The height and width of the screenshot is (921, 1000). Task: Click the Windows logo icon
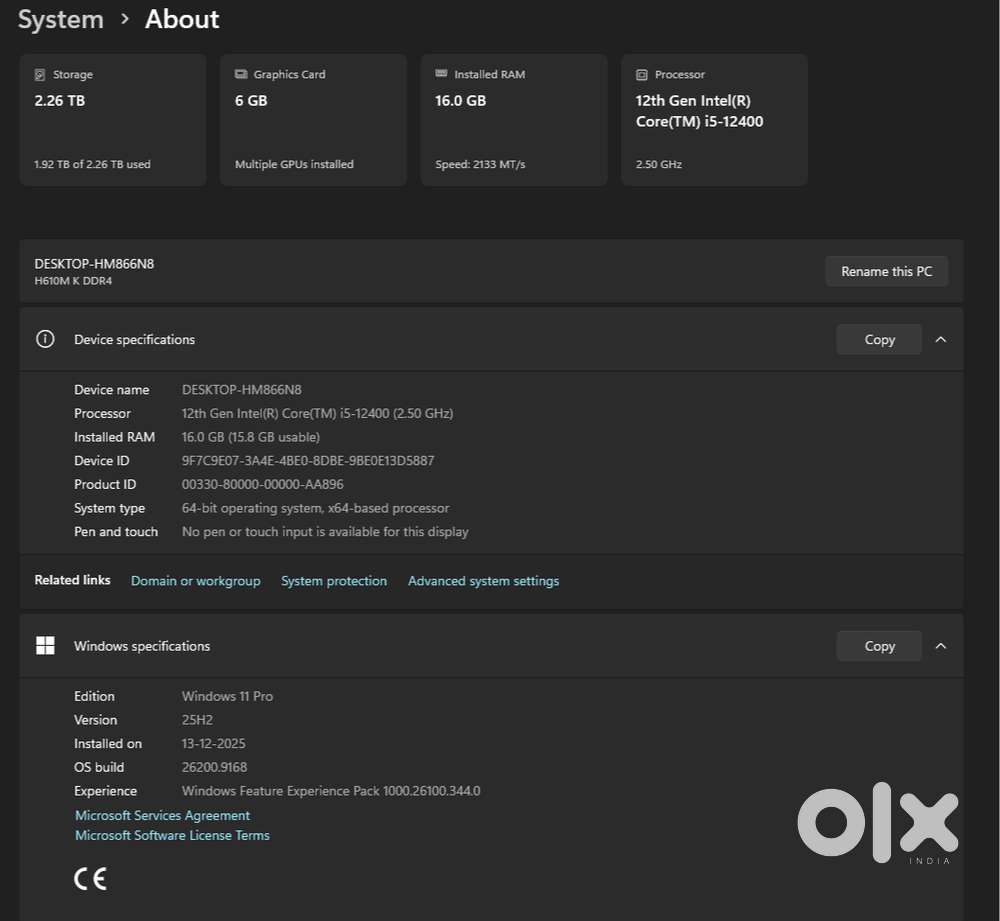tap(45, 645)
